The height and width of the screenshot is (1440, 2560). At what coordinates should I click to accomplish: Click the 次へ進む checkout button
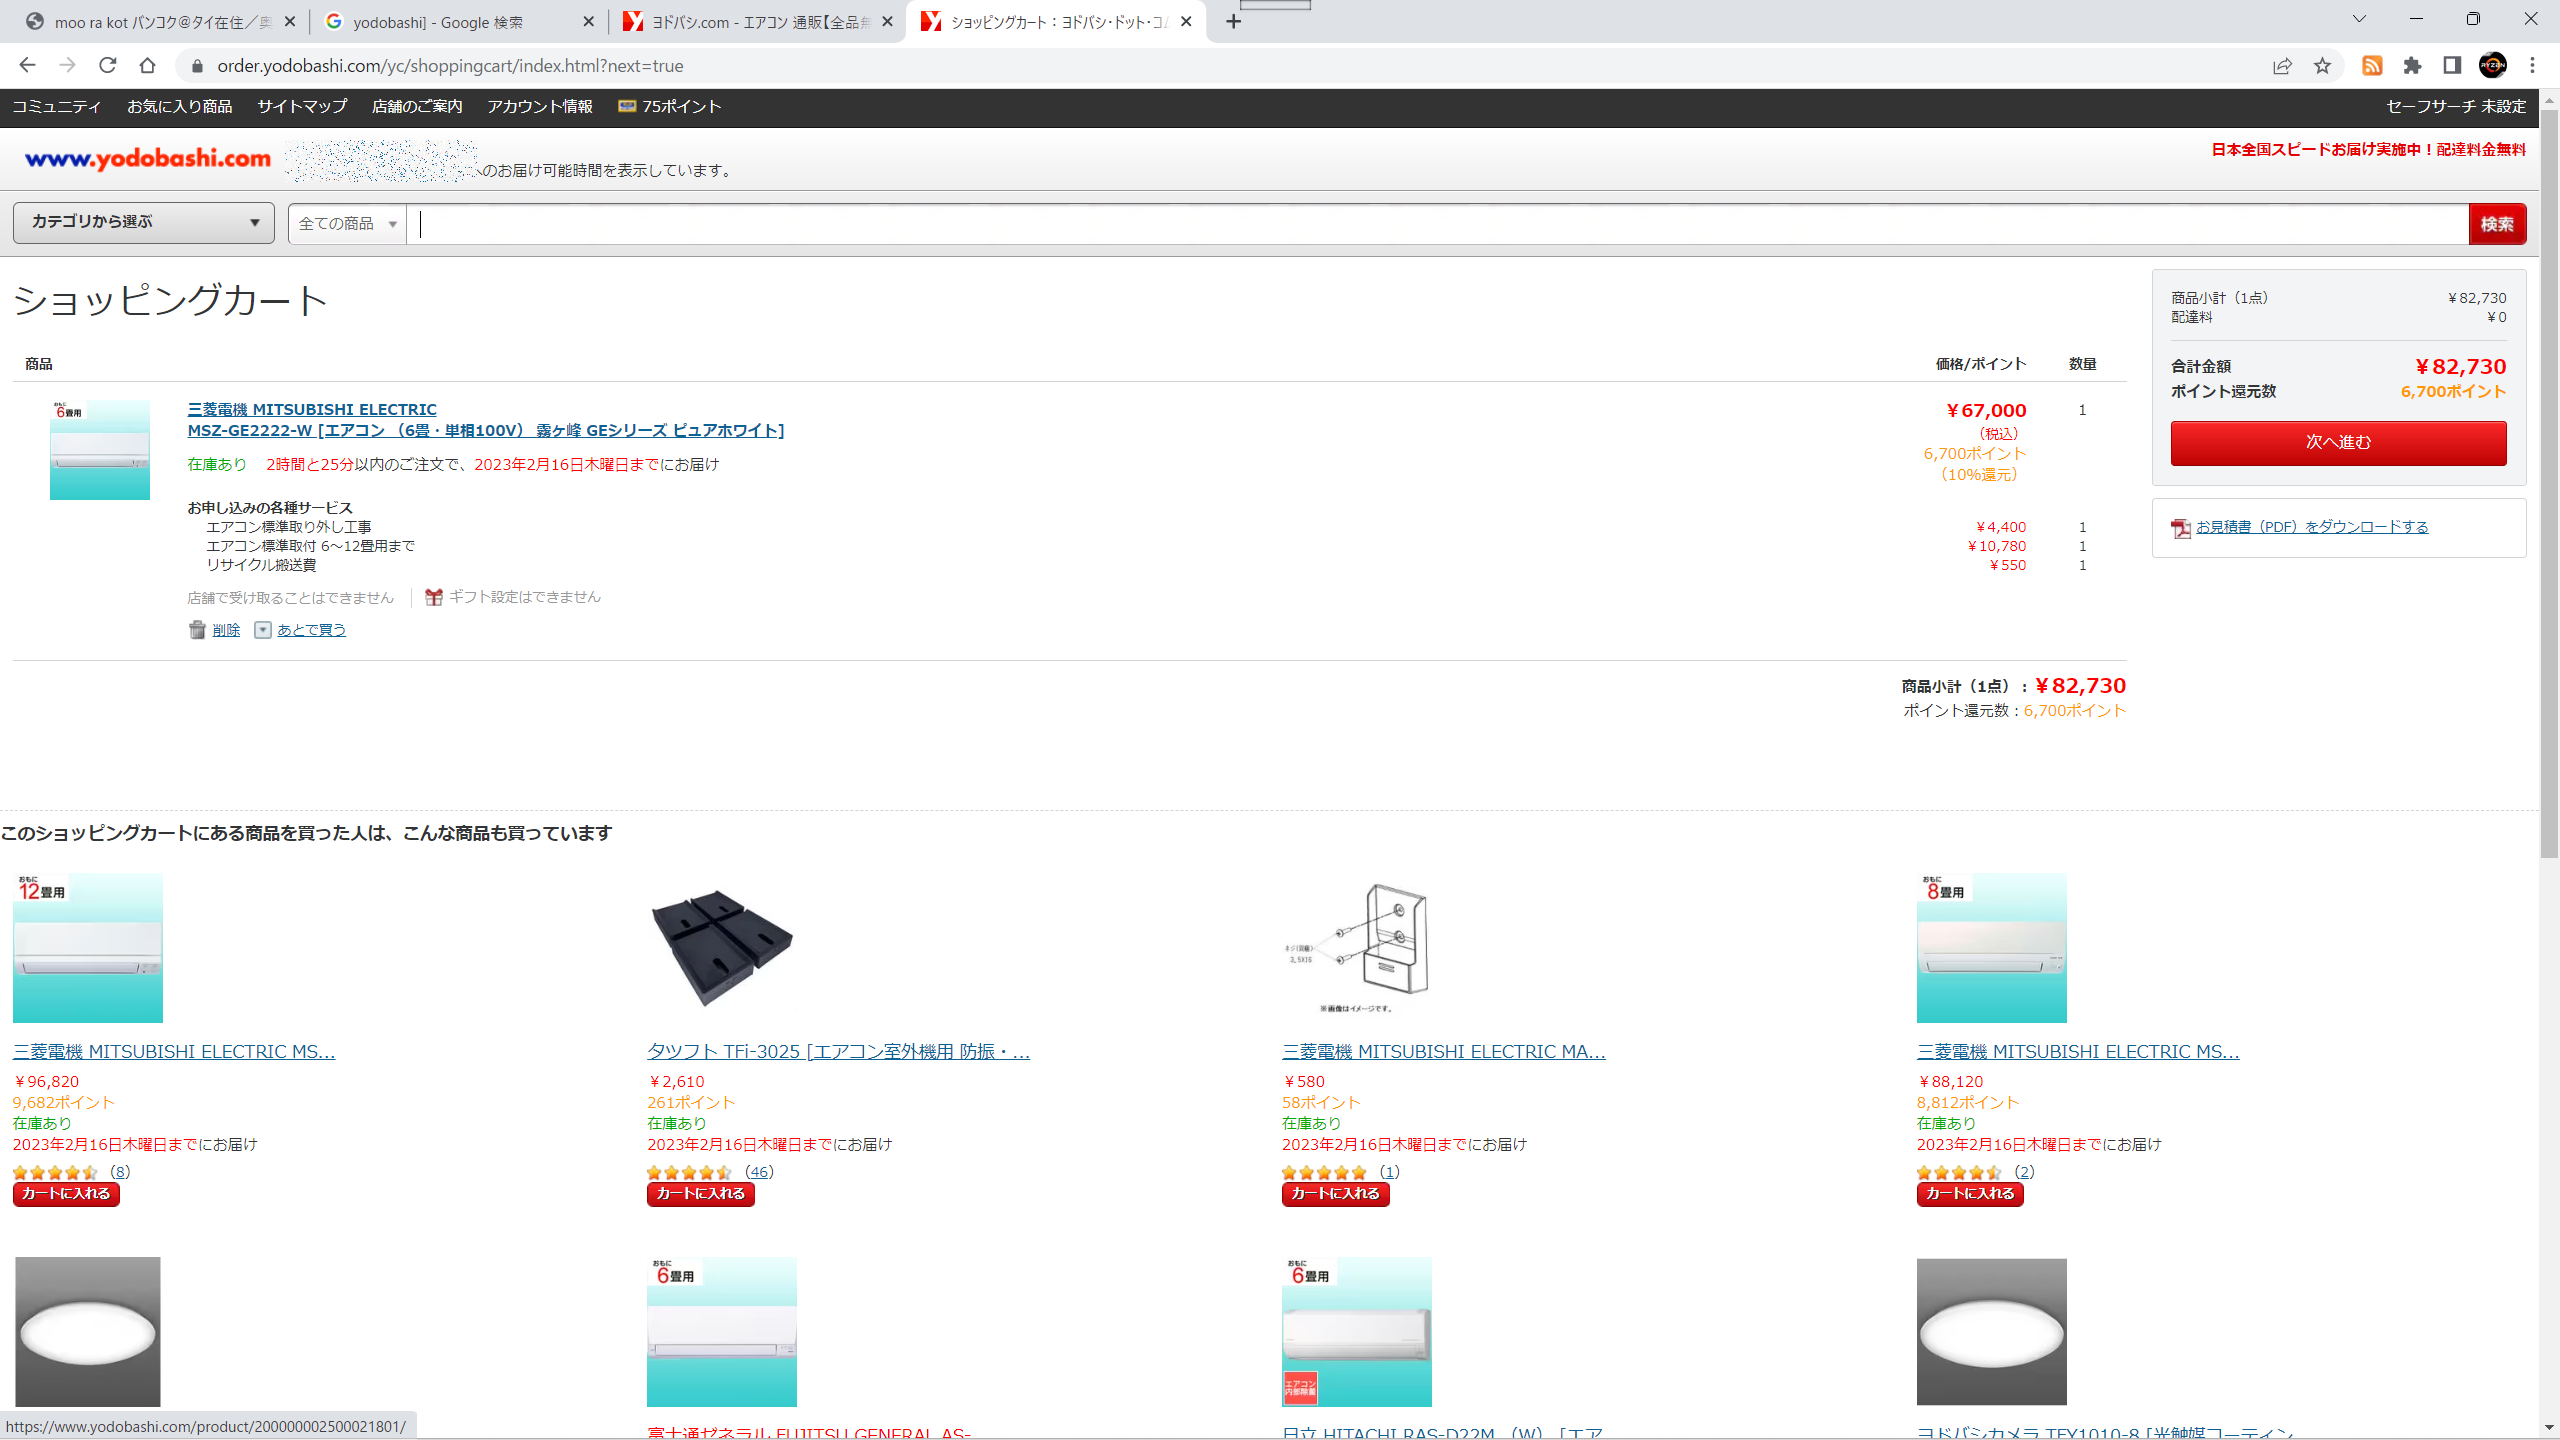pos(2338,442)
